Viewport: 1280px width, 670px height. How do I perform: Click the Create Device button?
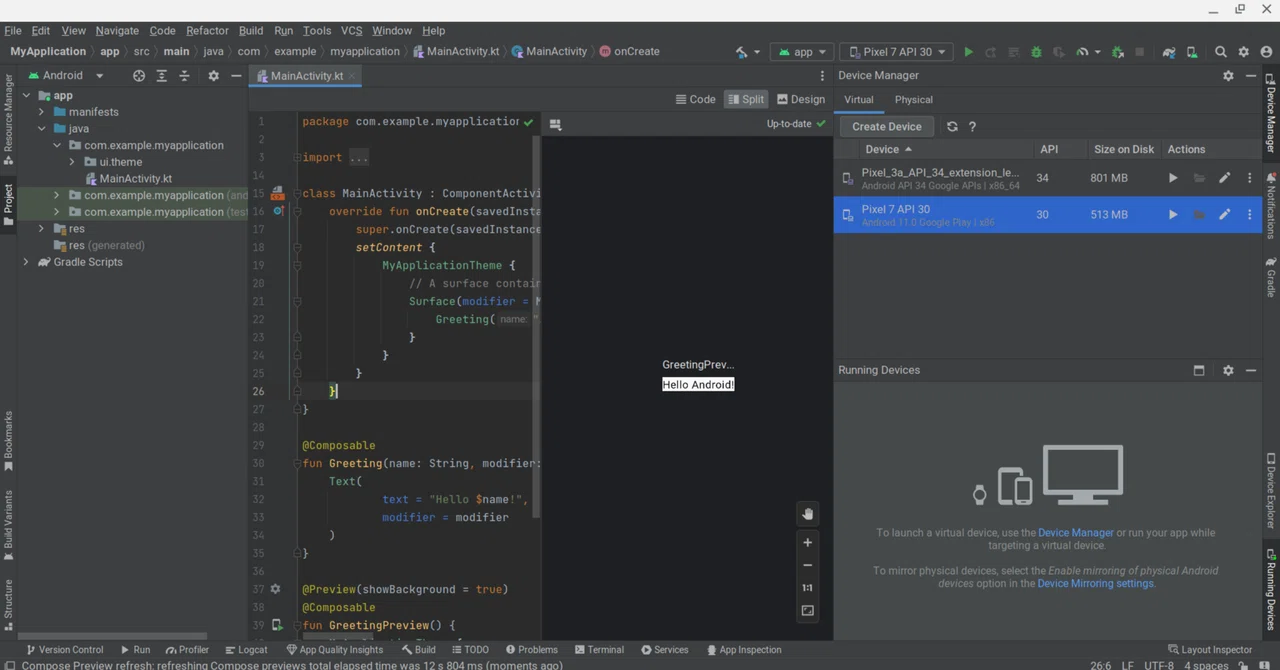tap(887, 127)
